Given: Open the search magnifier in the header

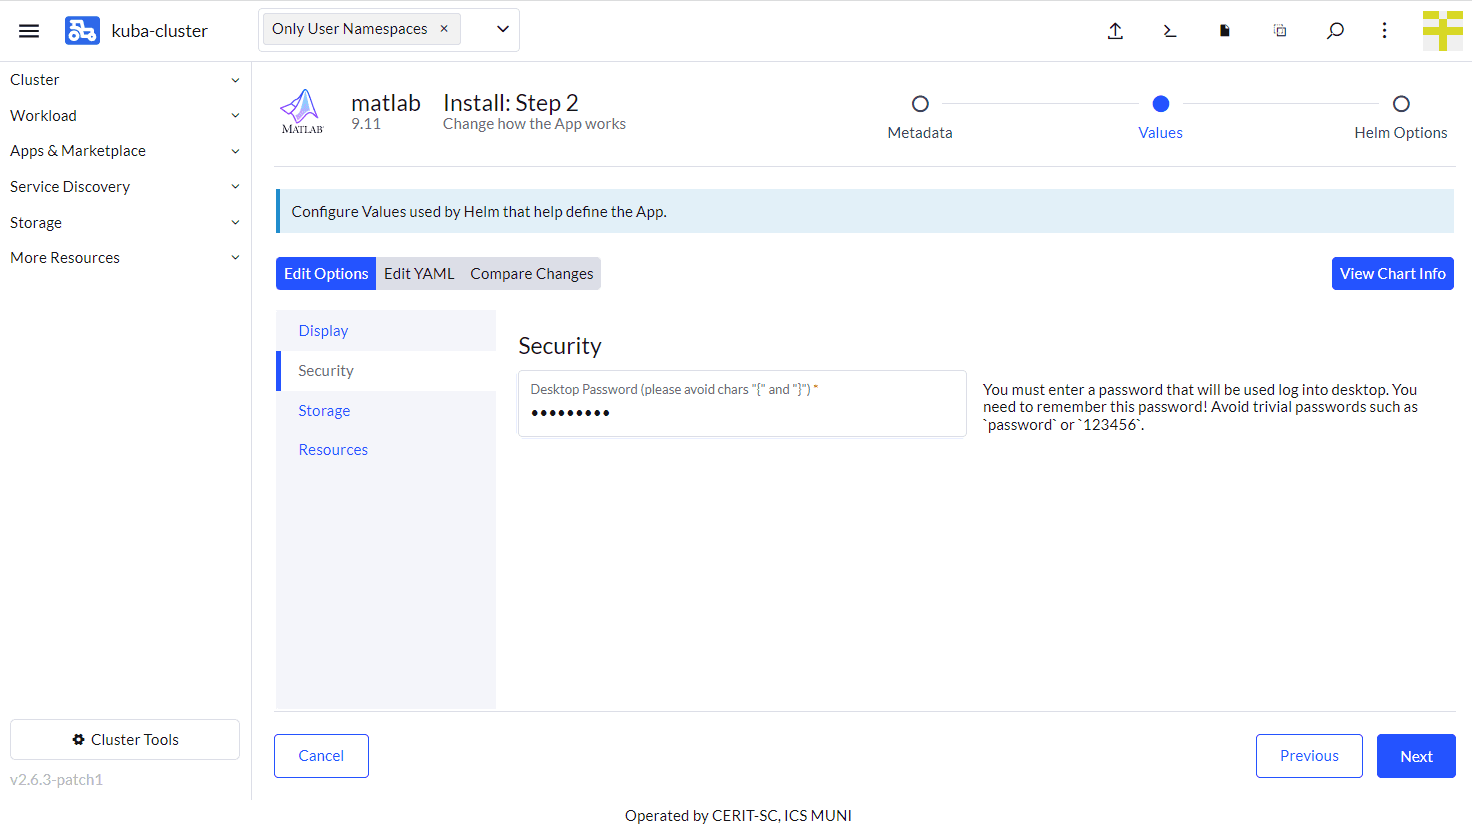Looking at the screenshot, I should [1335, 30].
